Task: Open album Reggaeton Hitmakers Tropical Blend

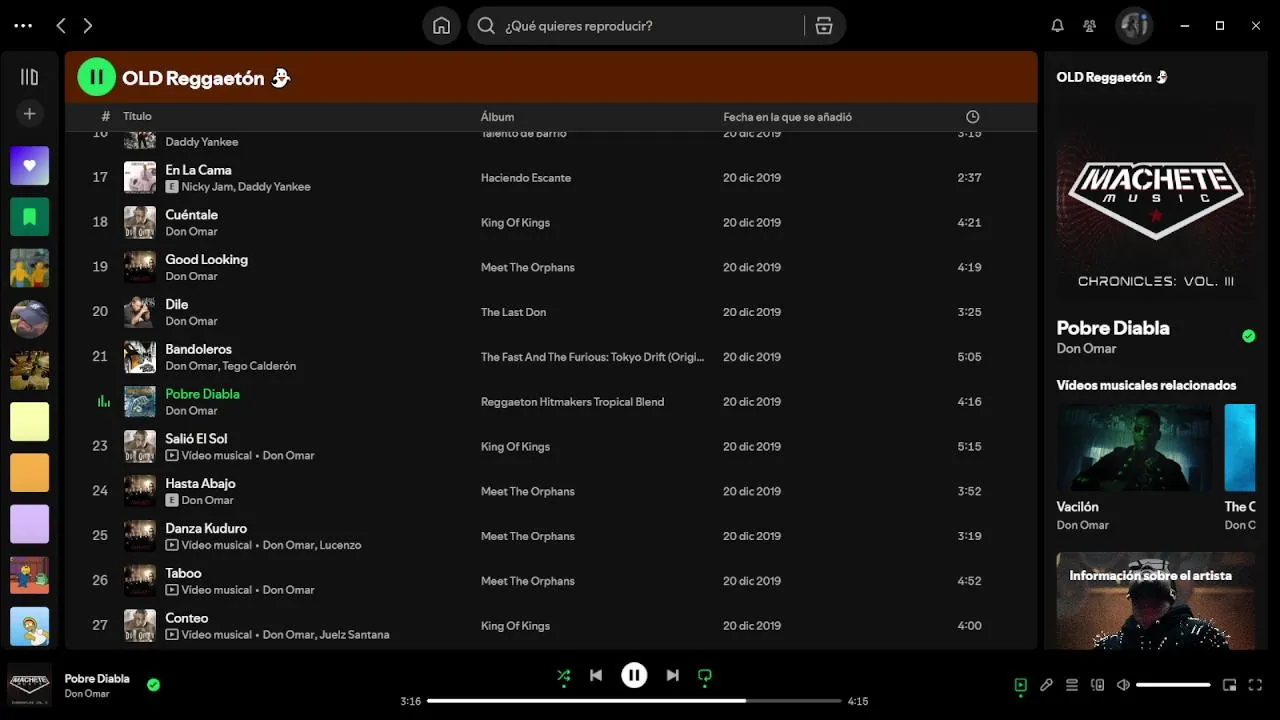Action: (572, 402)
